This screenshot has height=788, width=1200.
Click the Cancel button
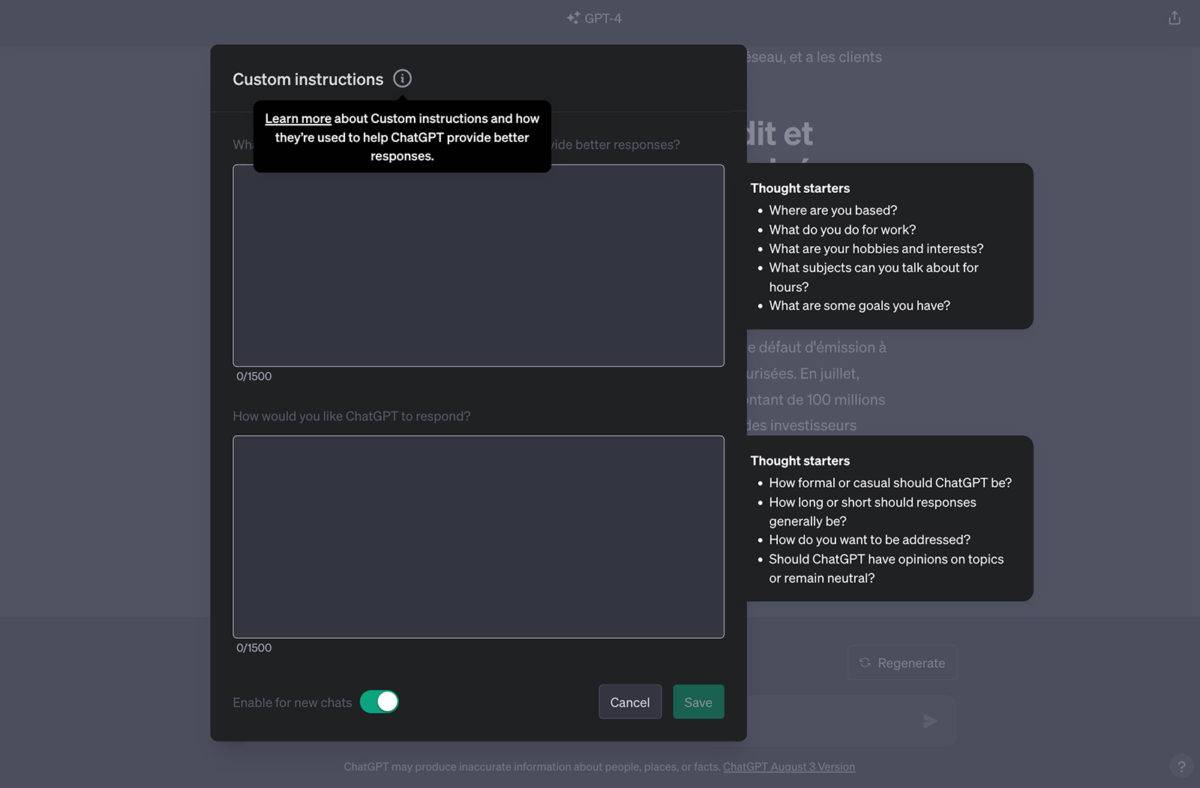[630, 702]
